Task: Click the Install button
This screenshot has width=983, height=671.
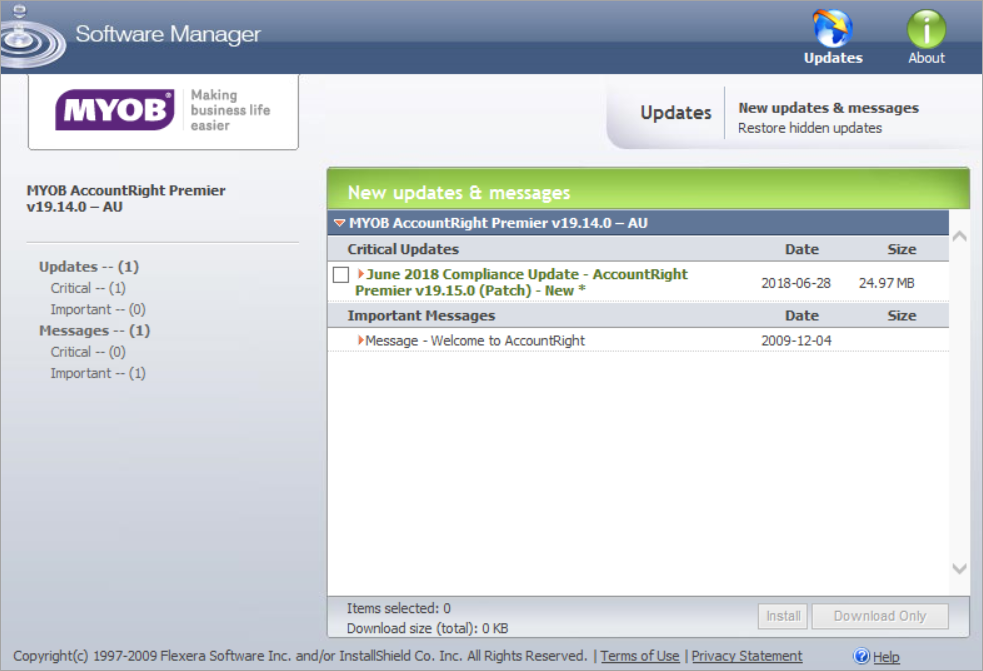Action: click(x=783, y=616)
